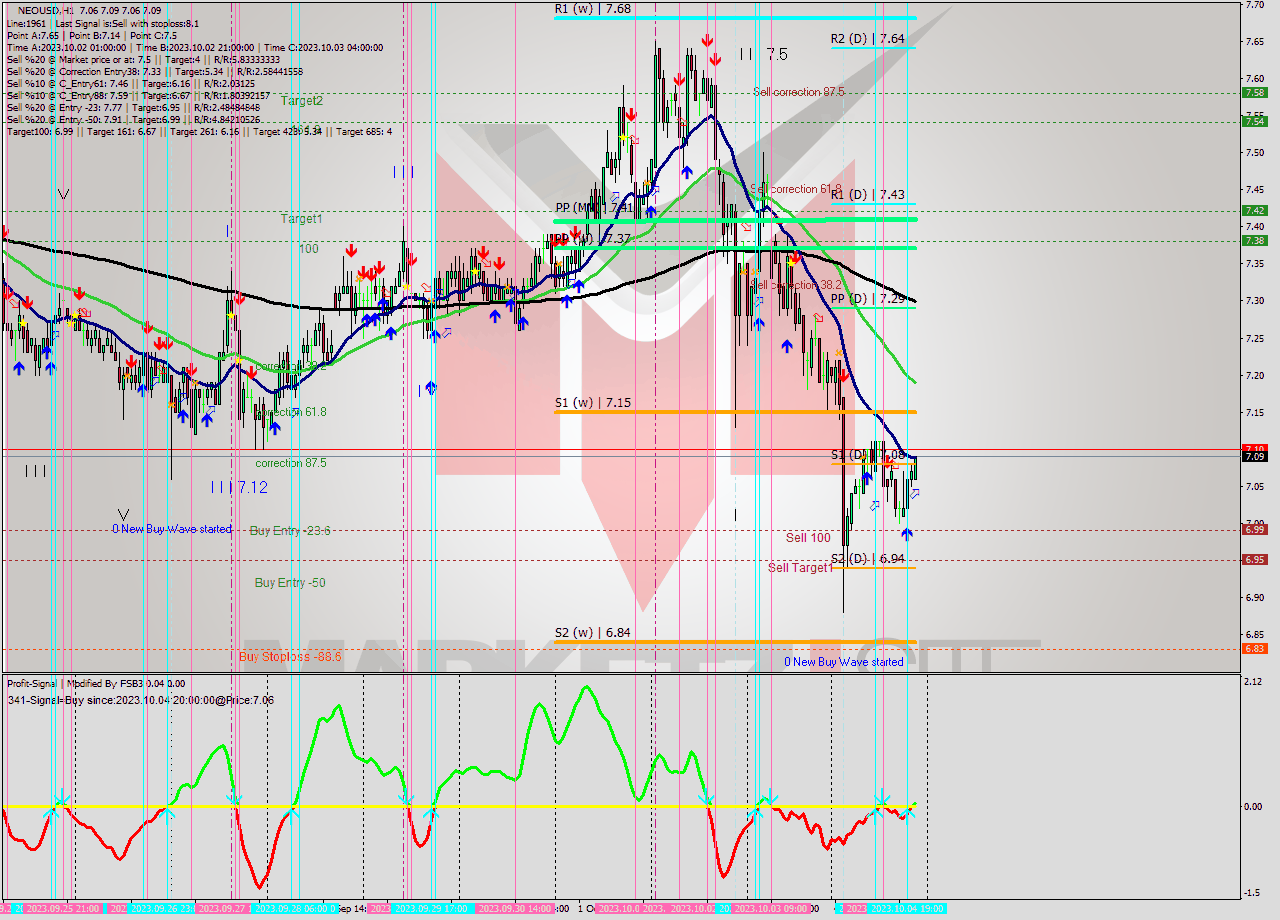Click the 'Sell %10 @ C_Entry61: 7.46' line

pyautogui.click(x=133, y=84)
